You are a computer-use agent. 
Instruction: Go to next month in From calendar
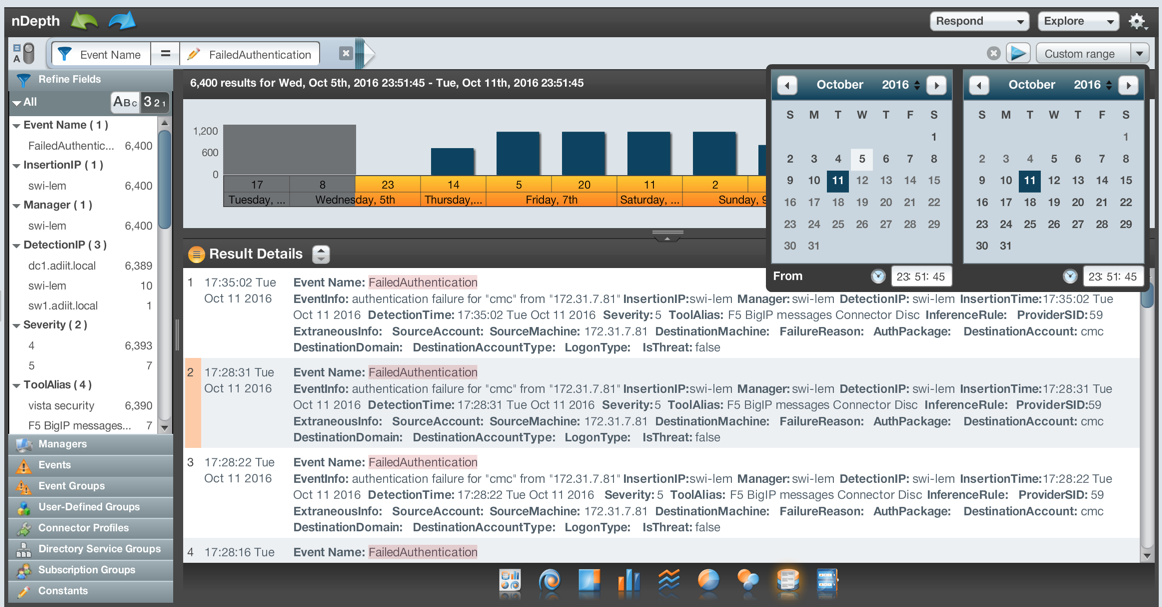tap(937, 85)
